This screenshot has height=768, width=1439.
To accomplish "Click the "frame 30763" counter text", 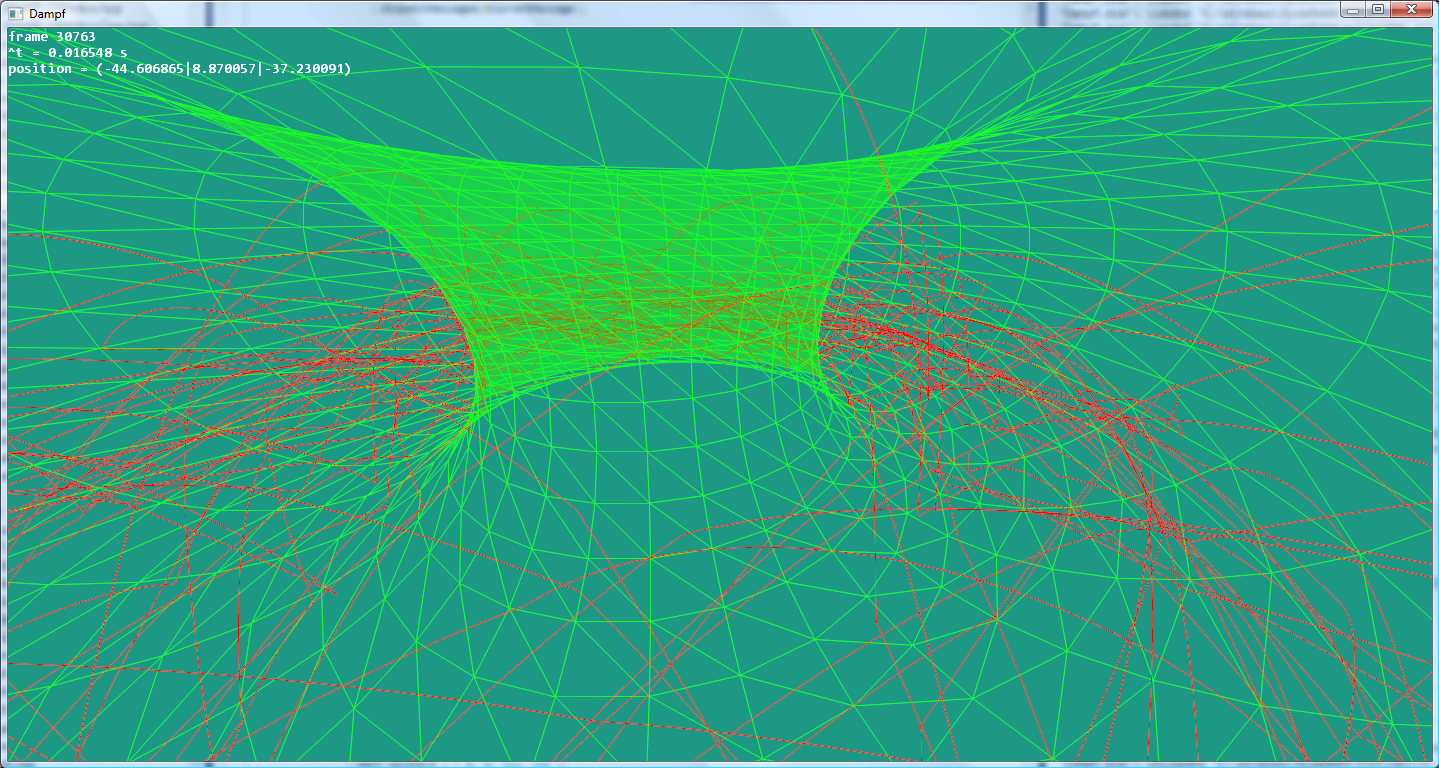I will pyautogui.click(x=52, y=37).
